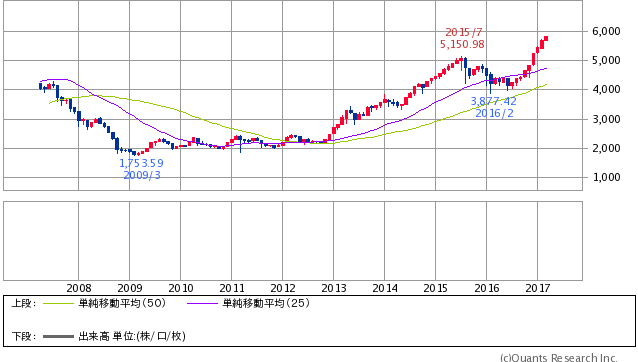This screenshot has width=638, height=362.
Task: Click the 上段 legend row label
Action: point(24,303)
